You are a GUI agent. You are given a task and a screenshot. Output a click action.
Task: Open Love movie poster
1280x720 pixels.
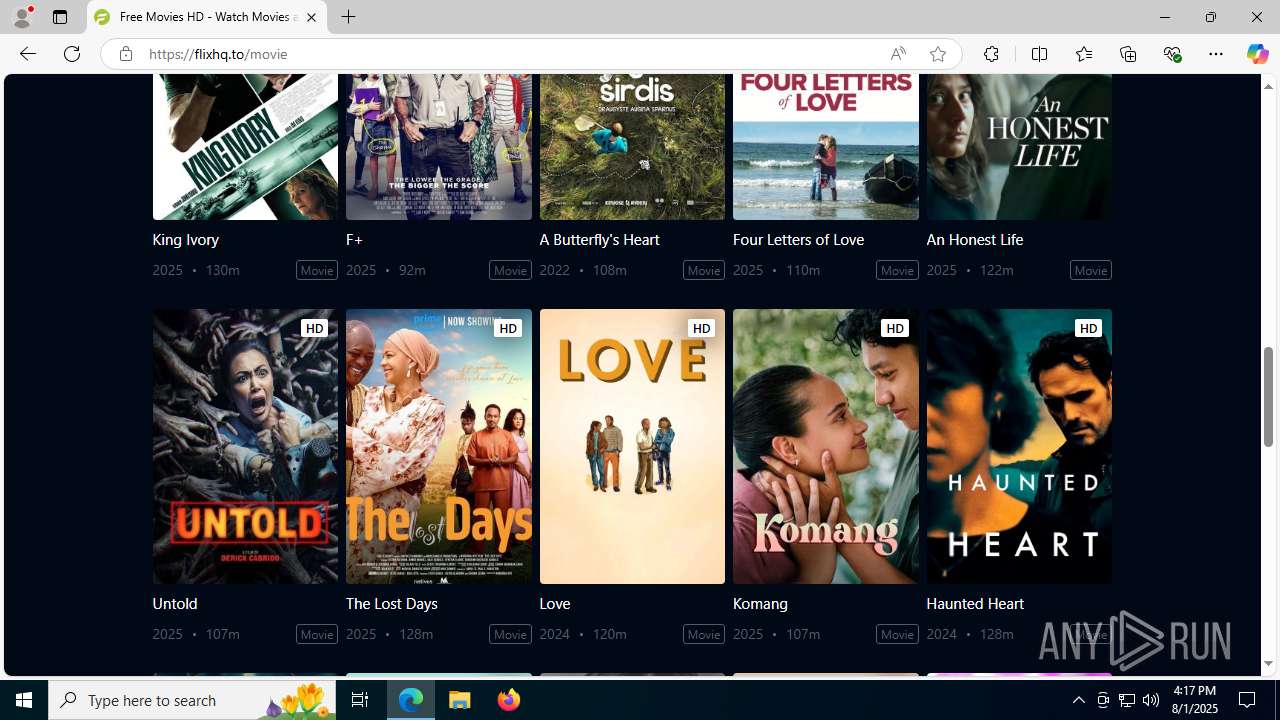pos(632,446)
